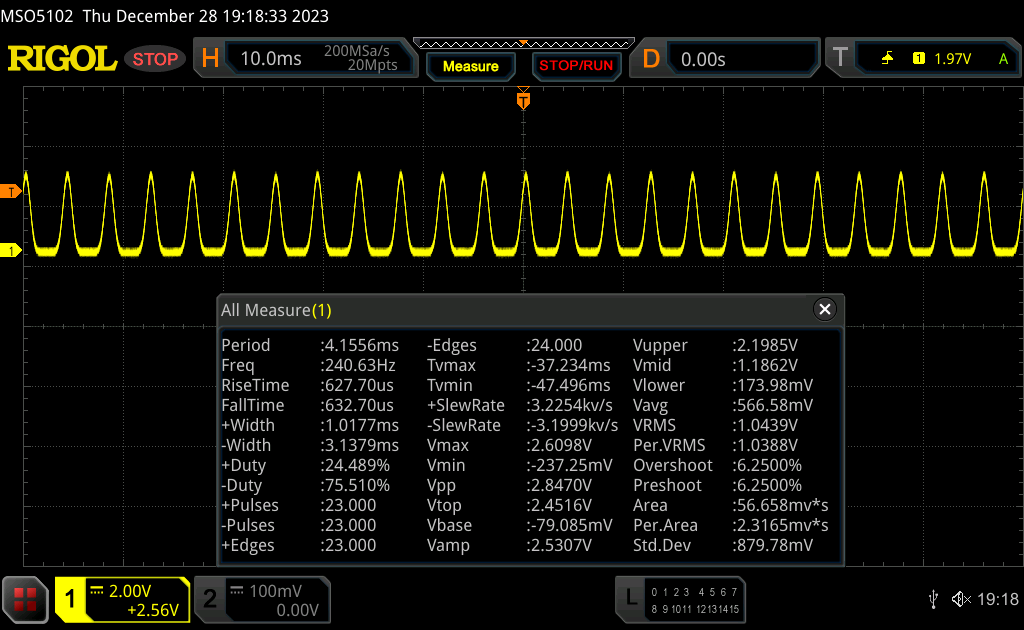
Task: Select the 10.0ms timebase value
Action: tap(271, 59)
